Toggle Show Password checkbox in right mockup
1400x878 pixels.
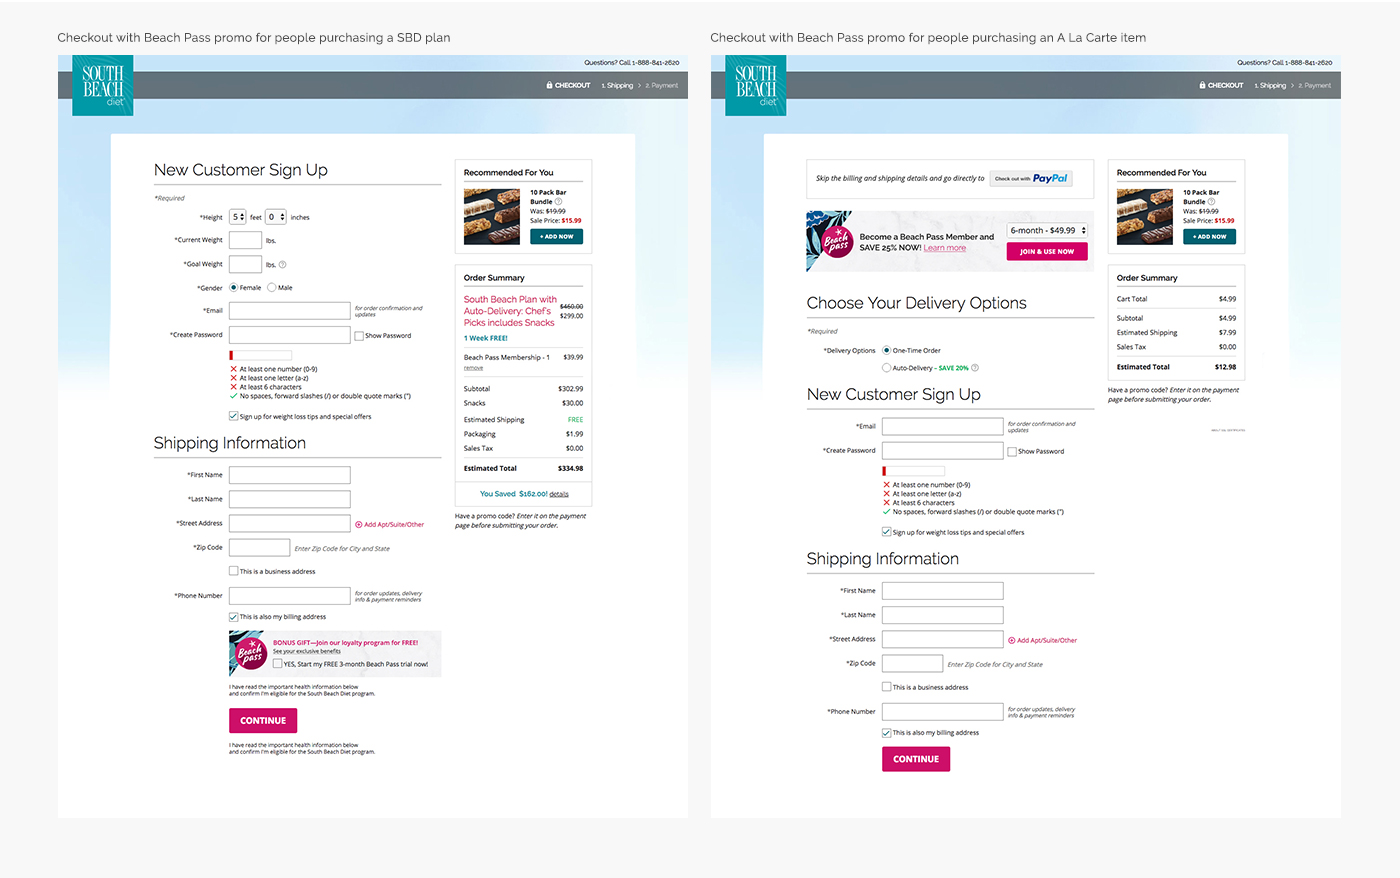coord(1012,451)
